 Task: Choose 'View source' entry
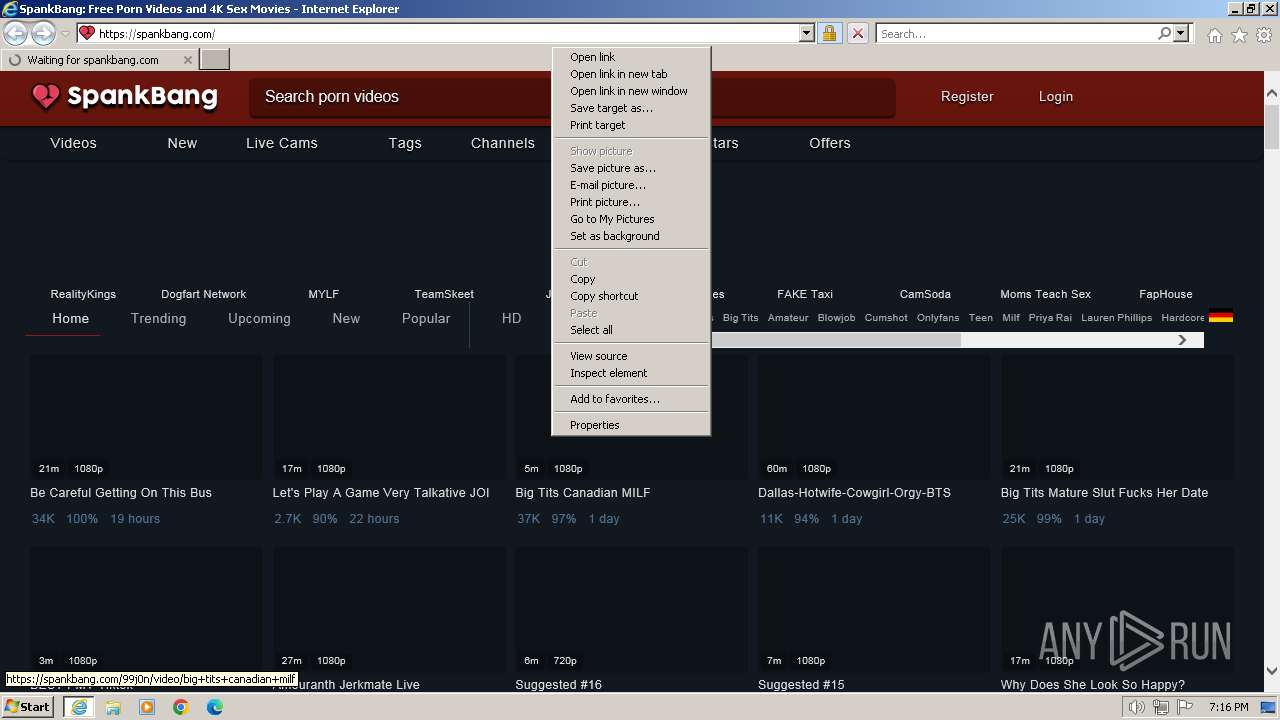tap(631, 356)
